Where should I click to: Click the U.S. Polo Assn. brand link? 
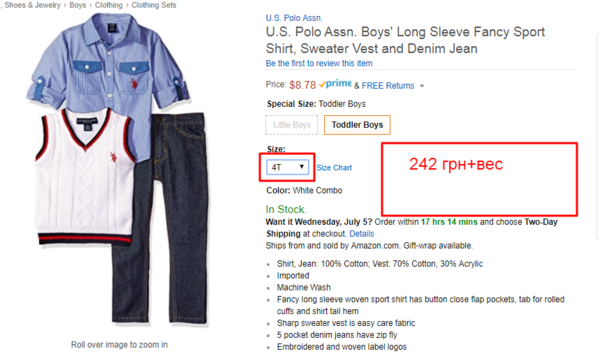(294, 18)
